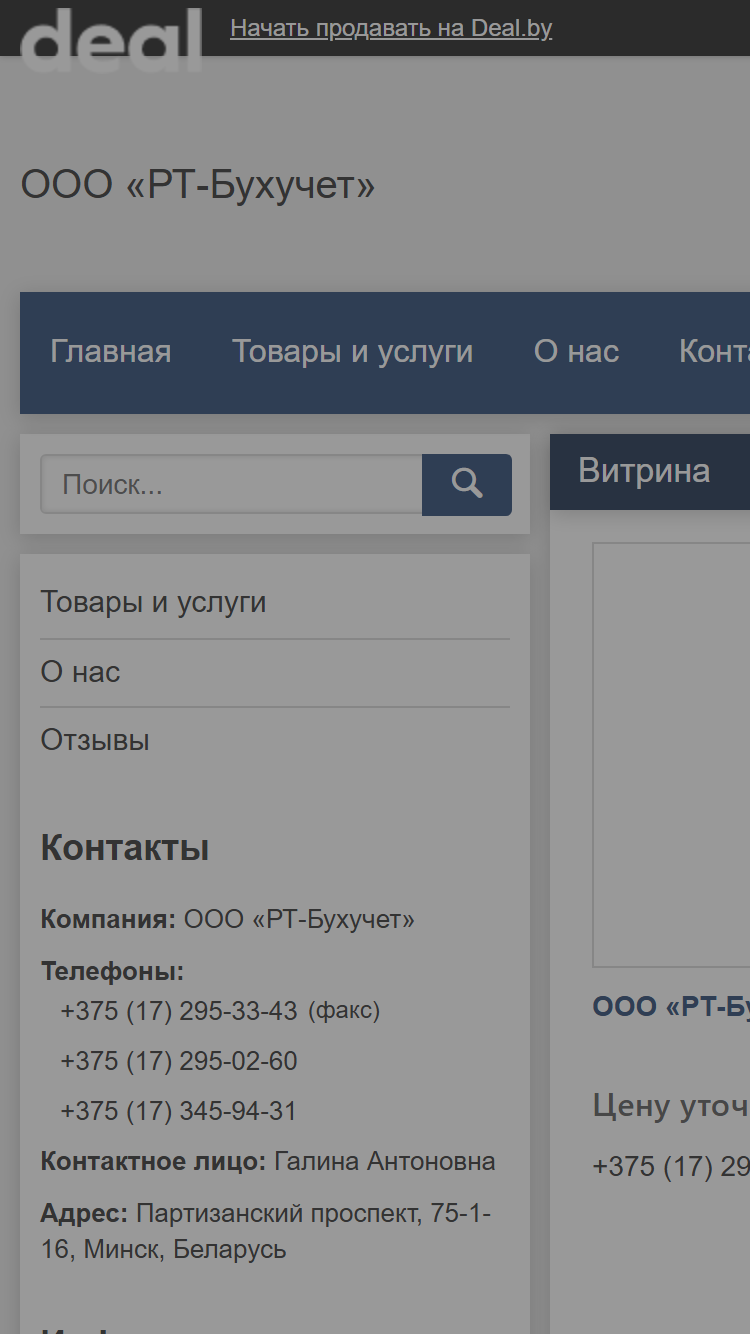The height and width of the screenshot is (1334, 750).
Task: Open the showcase product image placeholder
Action: point(671,755)
